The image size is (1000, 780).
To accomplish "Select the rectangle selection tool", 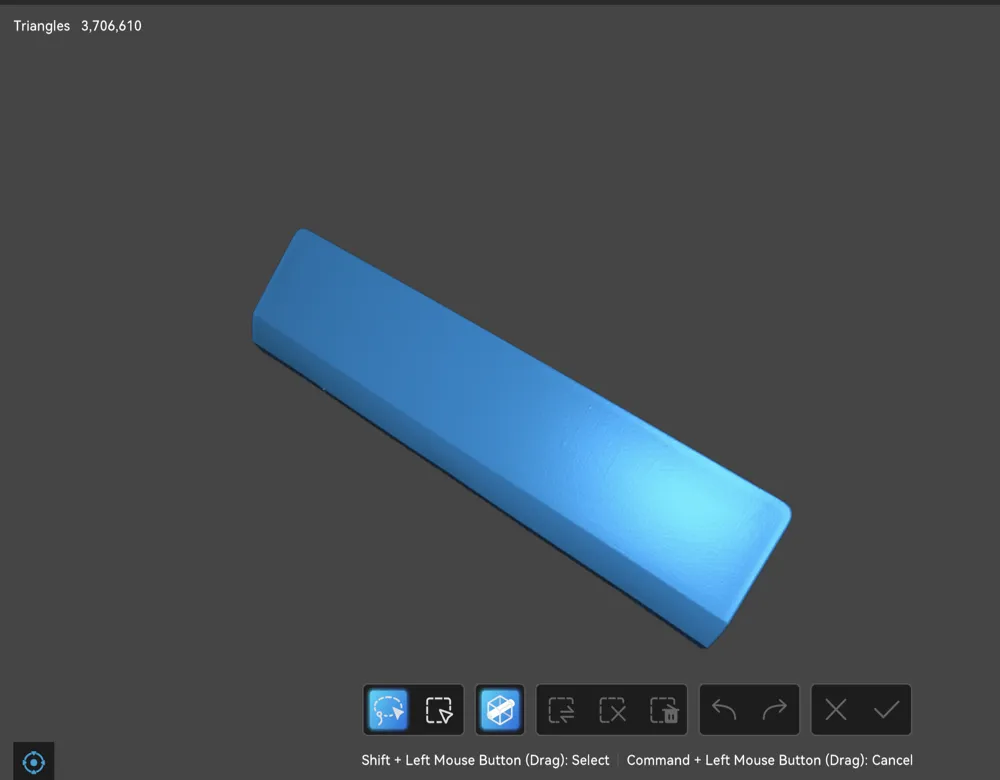I will [x=439, y=709].
